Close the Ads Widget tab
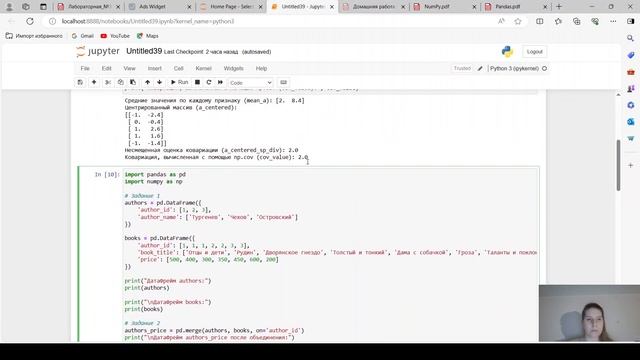The width and height of the screenshot is (640, 360). pyautogui.click(x=189, y=7)
